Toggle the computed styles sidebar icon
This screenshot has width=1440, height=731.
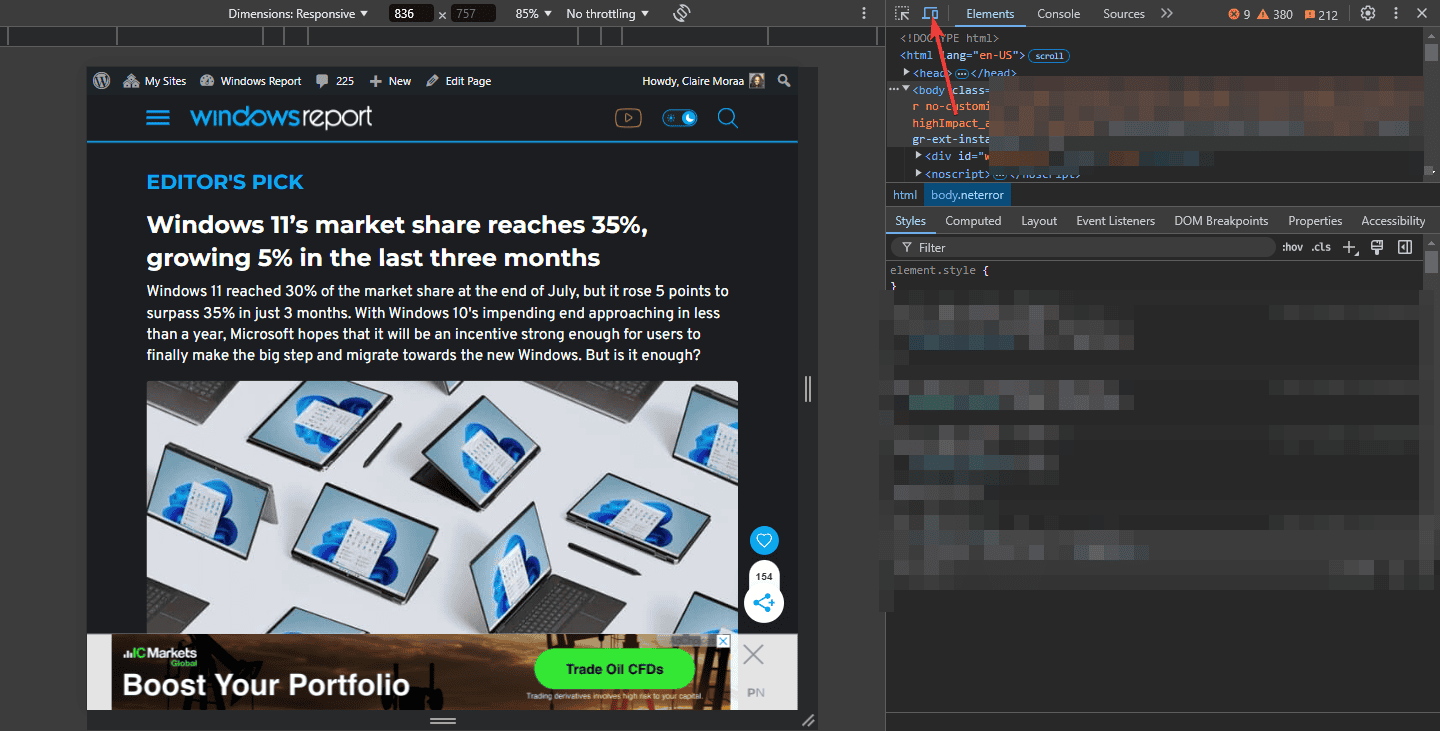1404,247
